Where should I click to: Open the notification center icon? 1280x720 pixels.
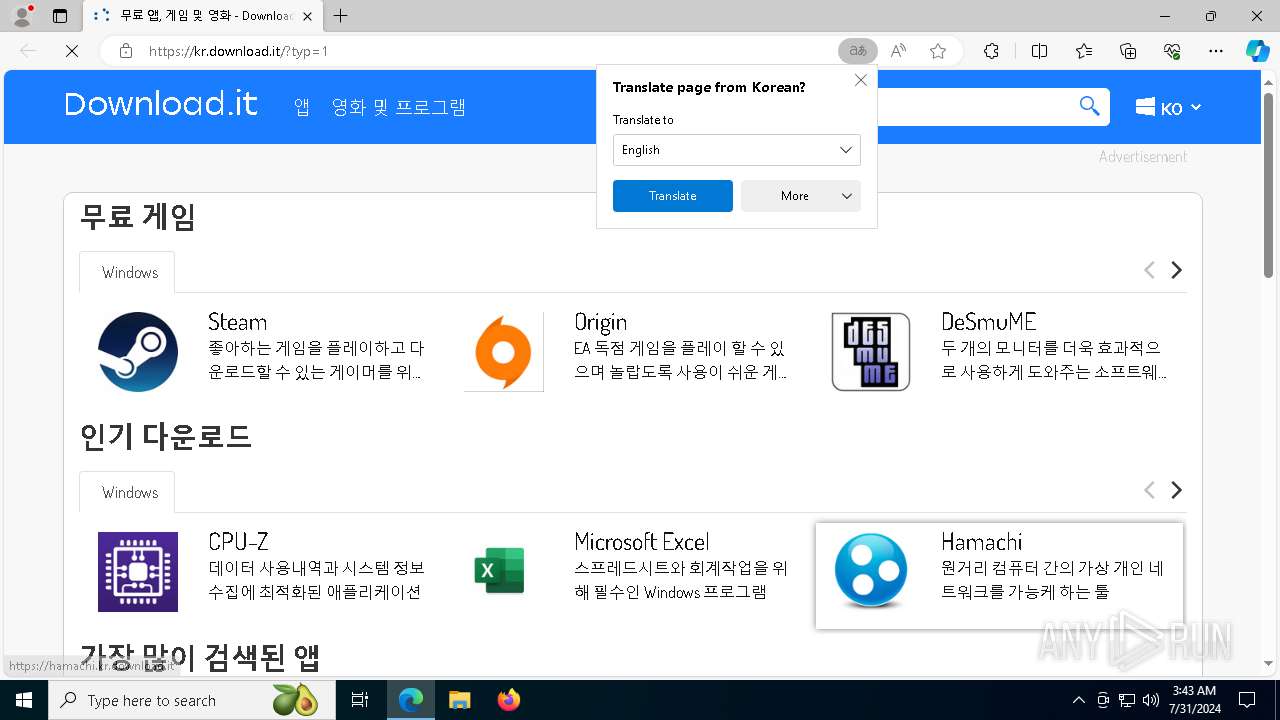pos(1247,700)
